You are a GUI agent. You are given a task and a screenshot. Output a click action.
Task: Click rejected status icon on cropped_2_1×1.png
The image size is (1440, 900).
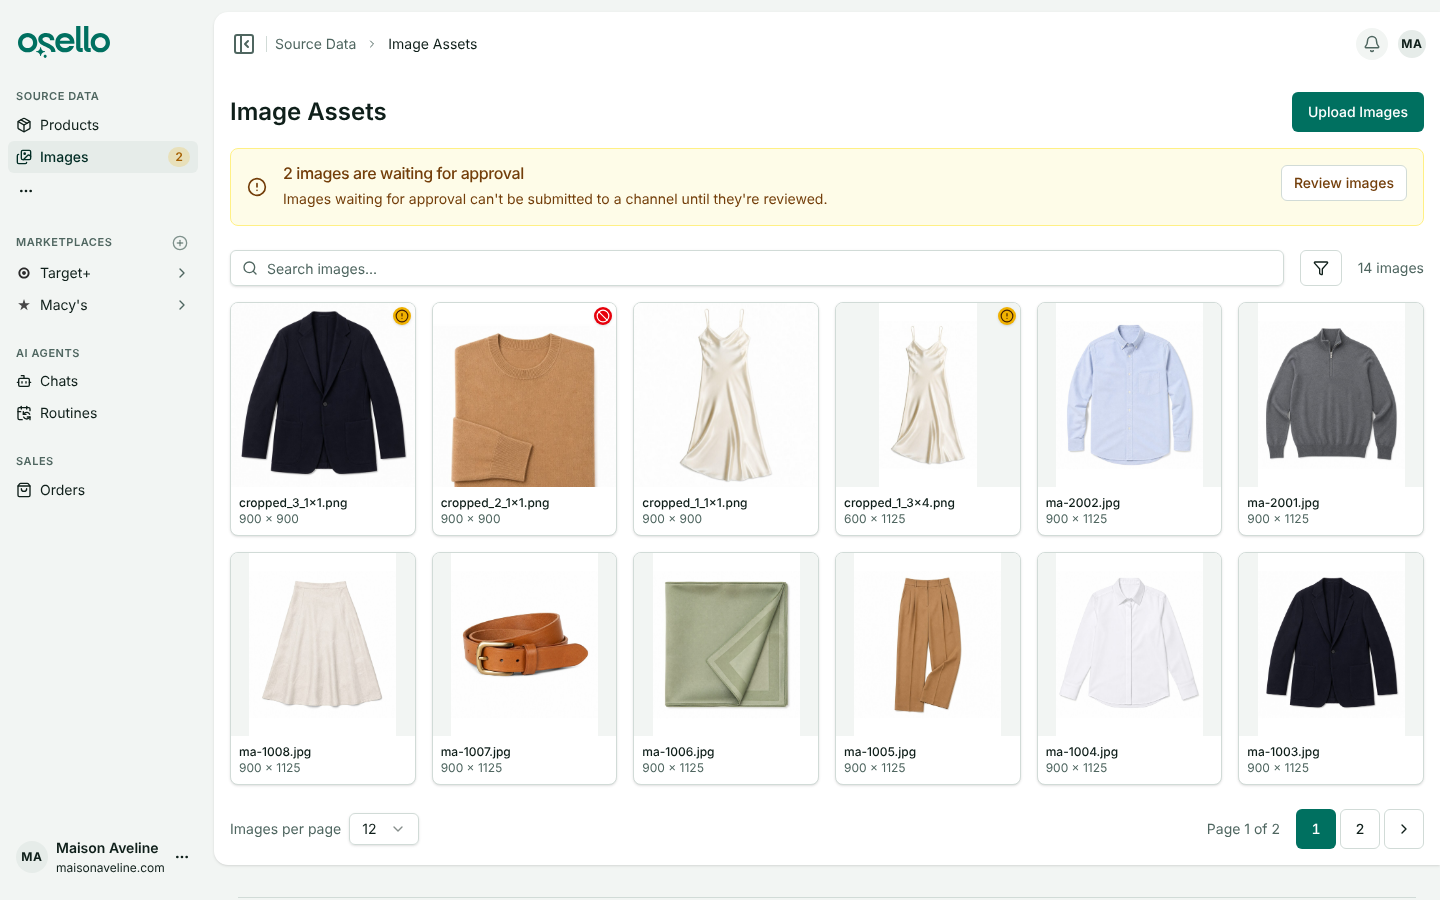(x=603, y=316)
